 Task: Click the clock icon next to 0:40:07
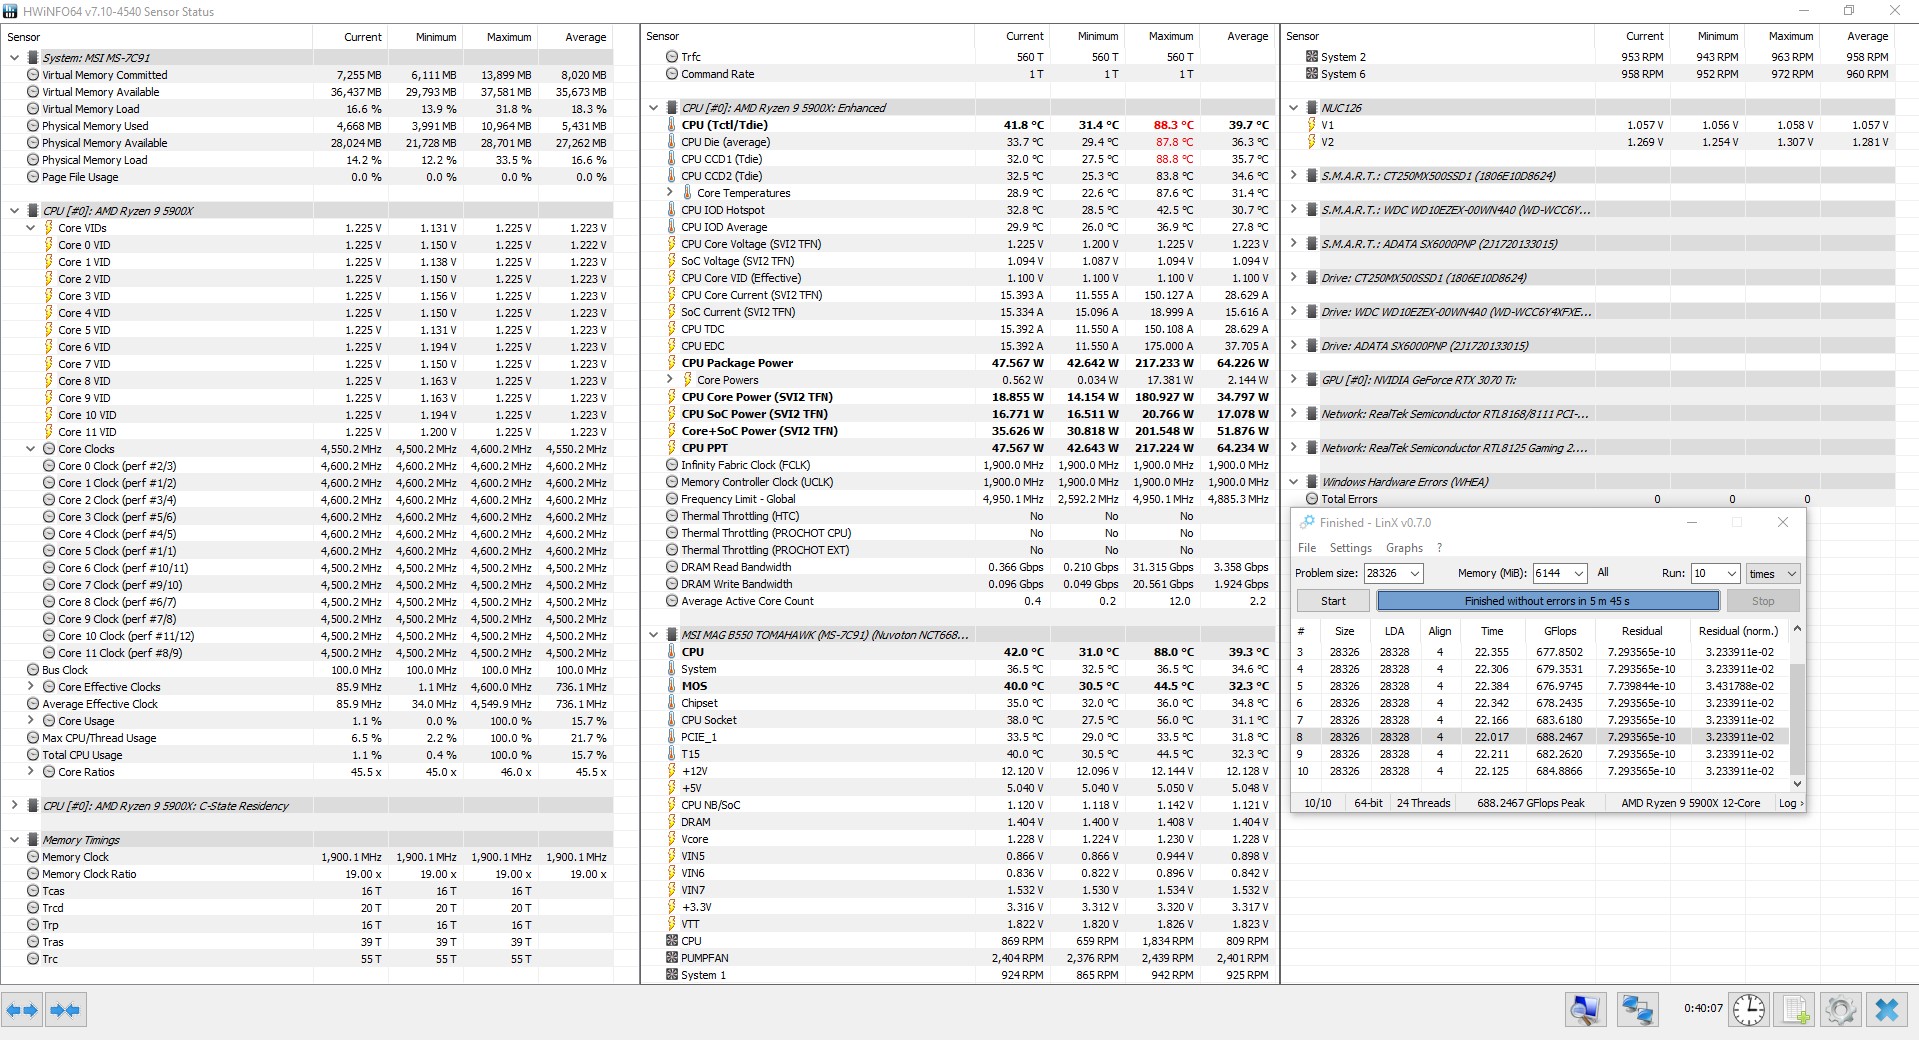[x=1748, y=1010]
